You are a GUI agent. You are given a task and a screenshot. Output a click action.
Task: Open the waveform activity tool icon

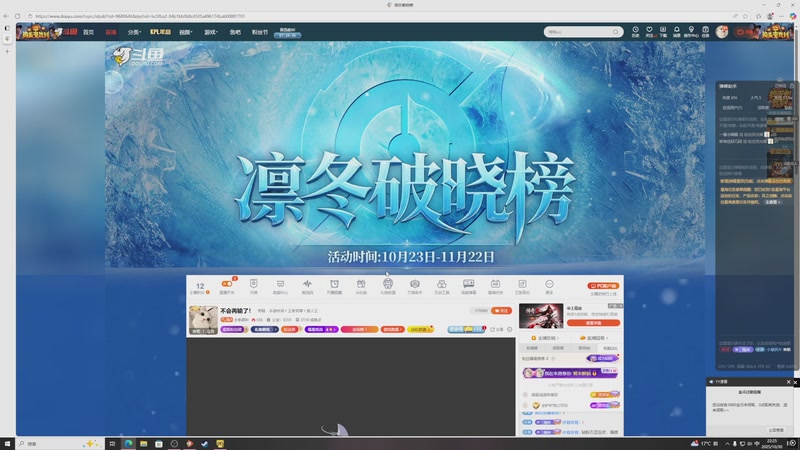(307, 284)
